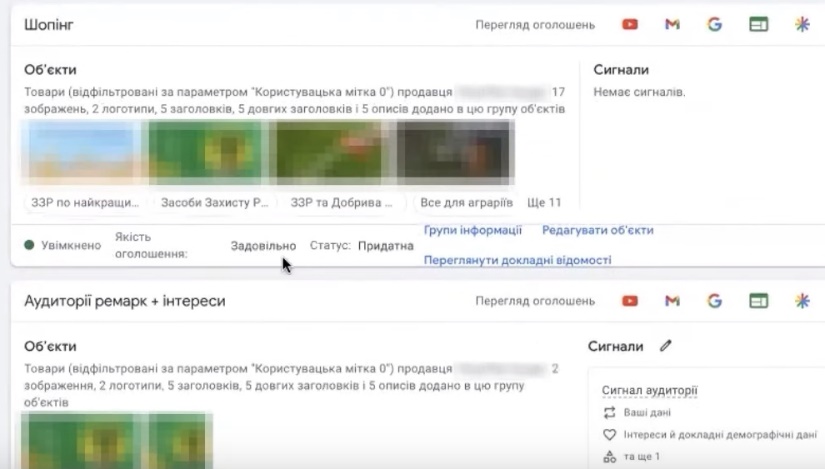Expand remaining assets via Ще 11

[x=544, y=202]
